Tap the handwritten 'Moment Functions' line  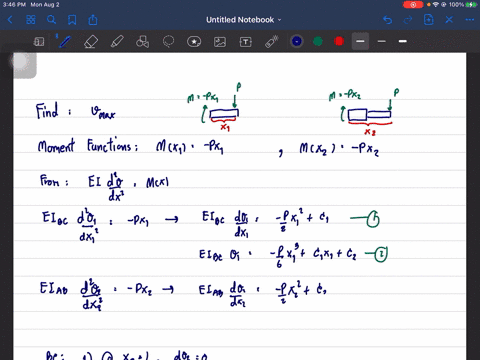[87, 146]
